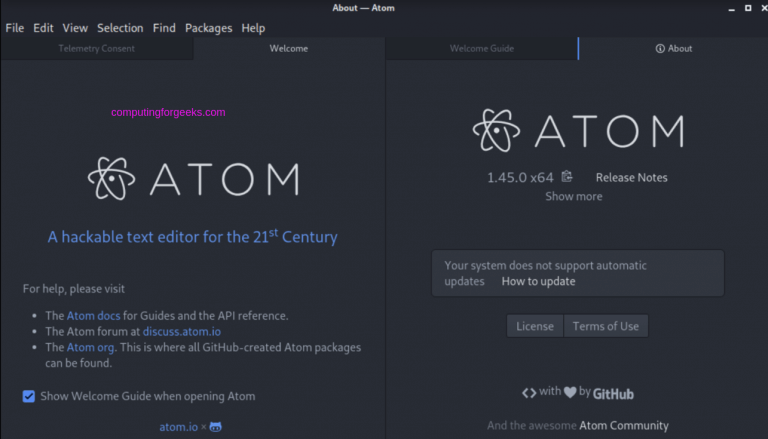768x439 pixels.
Task: Click the How to update link
Action: coord(538,281)
